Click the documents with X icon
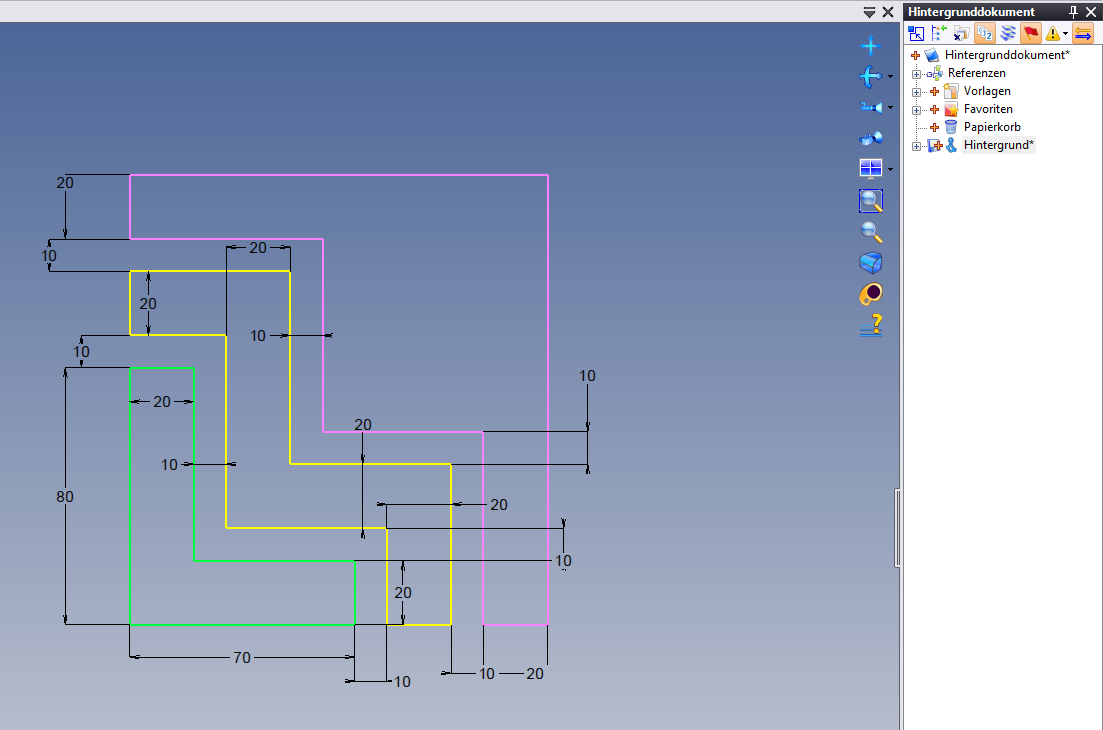The image size is (1103, 730). point(962,33)
